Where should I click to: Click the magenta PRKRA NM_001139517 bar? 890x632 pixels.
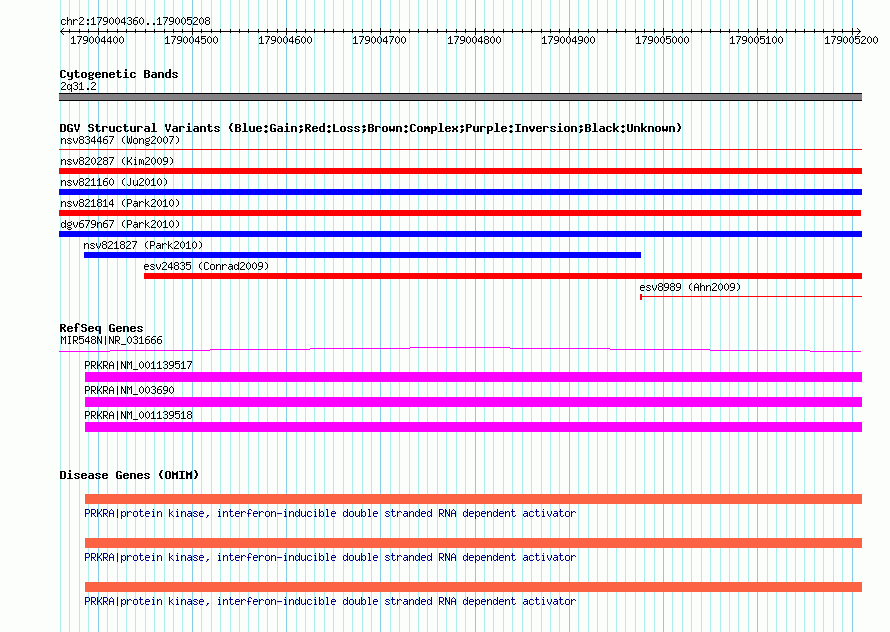[473, 377]
